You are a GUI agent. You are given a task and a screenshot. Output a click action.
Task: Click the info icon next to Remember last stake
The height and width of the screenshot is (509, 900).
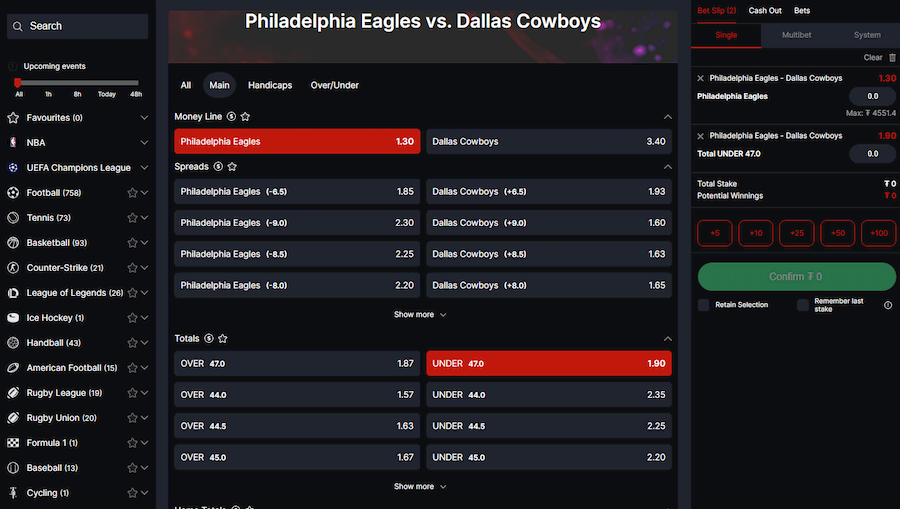pos(888,305)
